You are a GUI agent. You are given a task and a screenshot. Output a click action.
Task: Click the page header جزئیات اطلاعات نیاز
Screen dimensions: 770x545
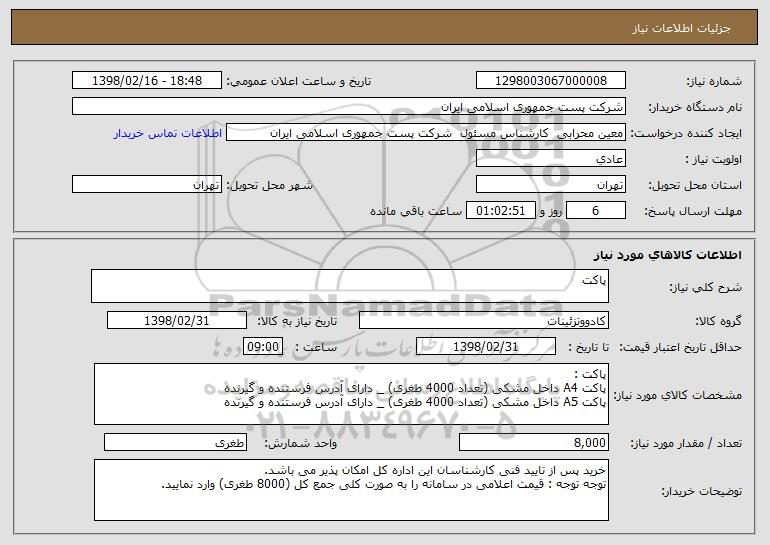coord(681,28)
